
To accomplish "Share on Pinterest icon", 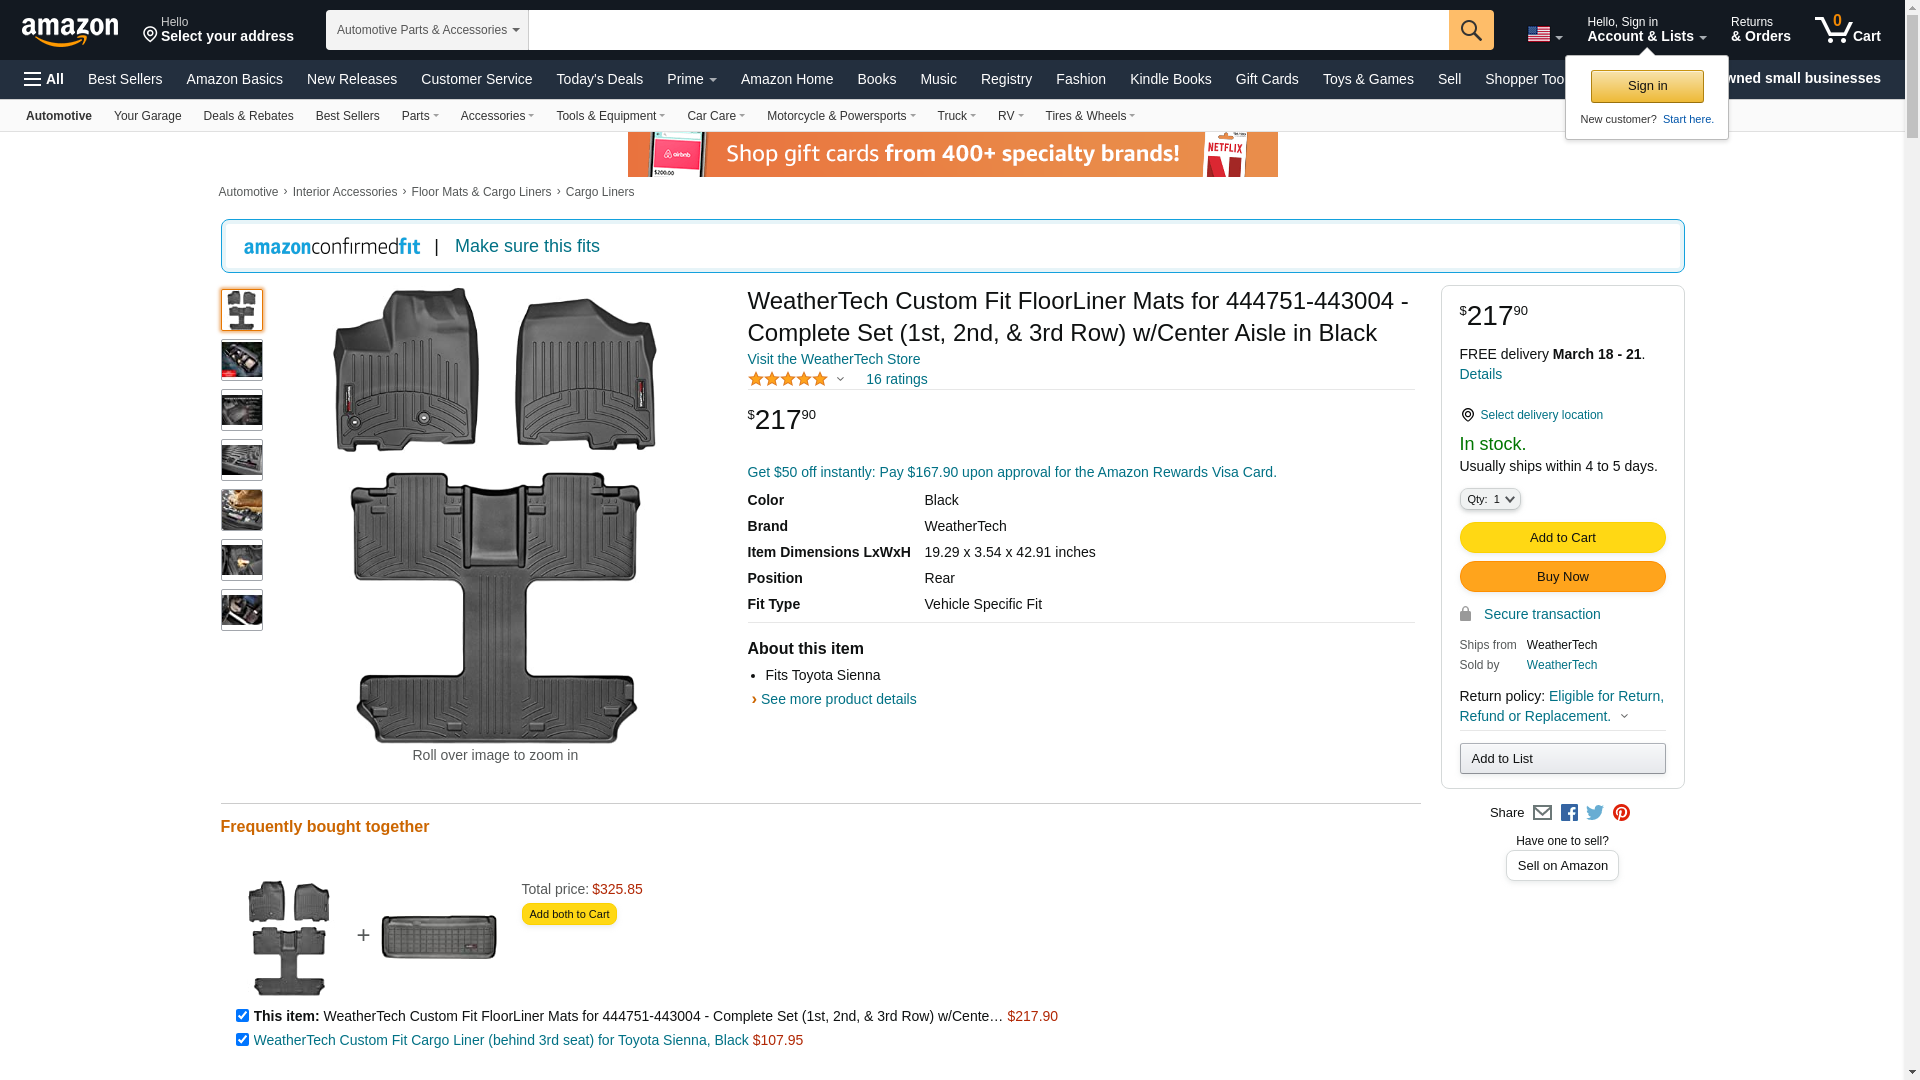I will tap(1621, 813).
